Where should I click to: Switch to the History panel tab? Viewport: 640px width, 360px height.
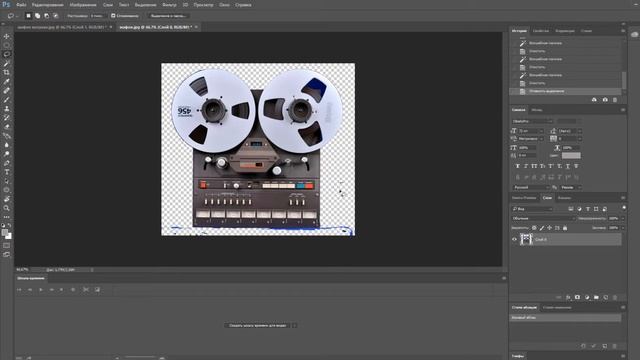[x=519, y=31]
